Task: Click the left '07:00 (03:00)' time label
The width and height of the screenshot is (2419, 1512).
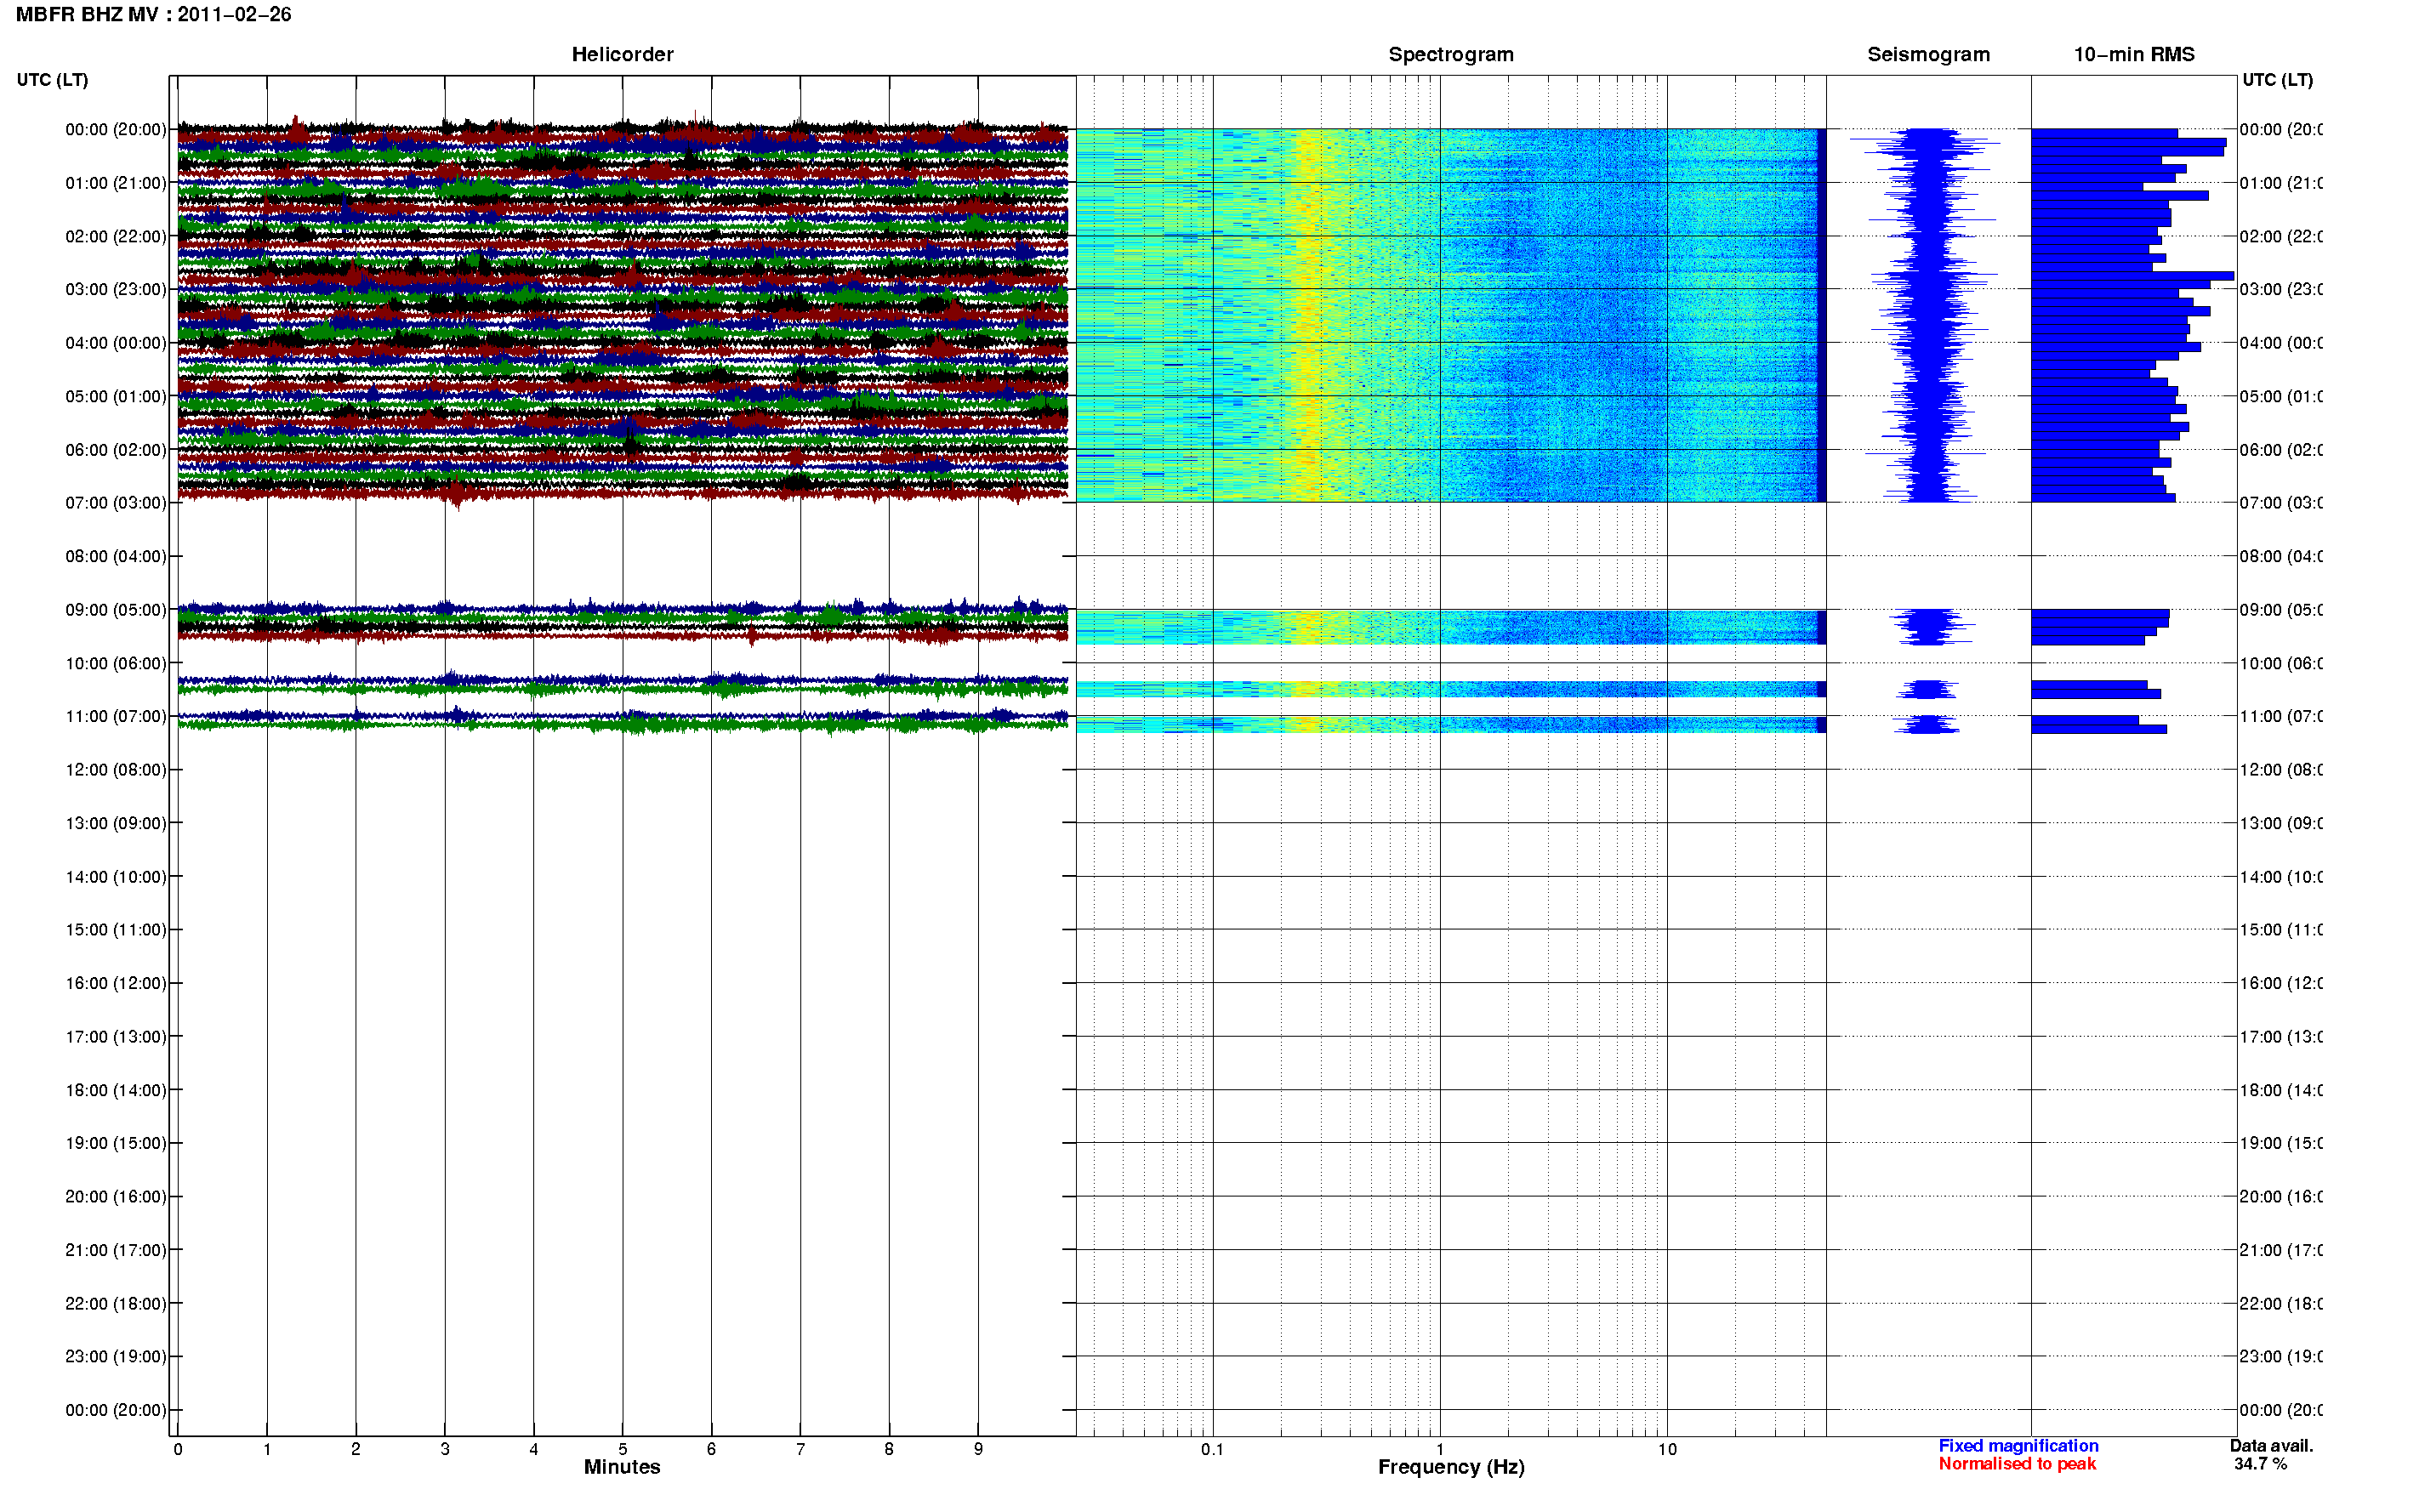Action: pos(116,503)
